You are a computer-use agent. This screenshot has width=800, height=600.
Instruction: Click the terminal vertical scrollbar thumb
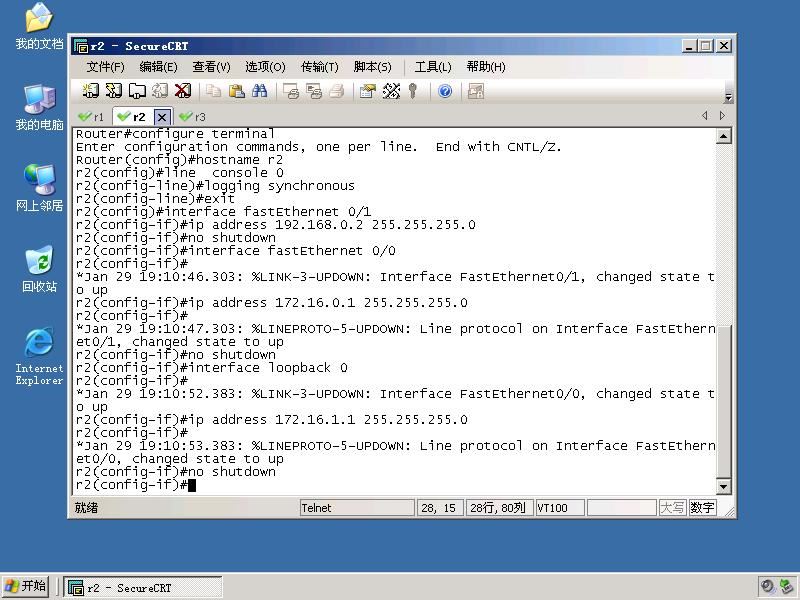coord(723,401)
